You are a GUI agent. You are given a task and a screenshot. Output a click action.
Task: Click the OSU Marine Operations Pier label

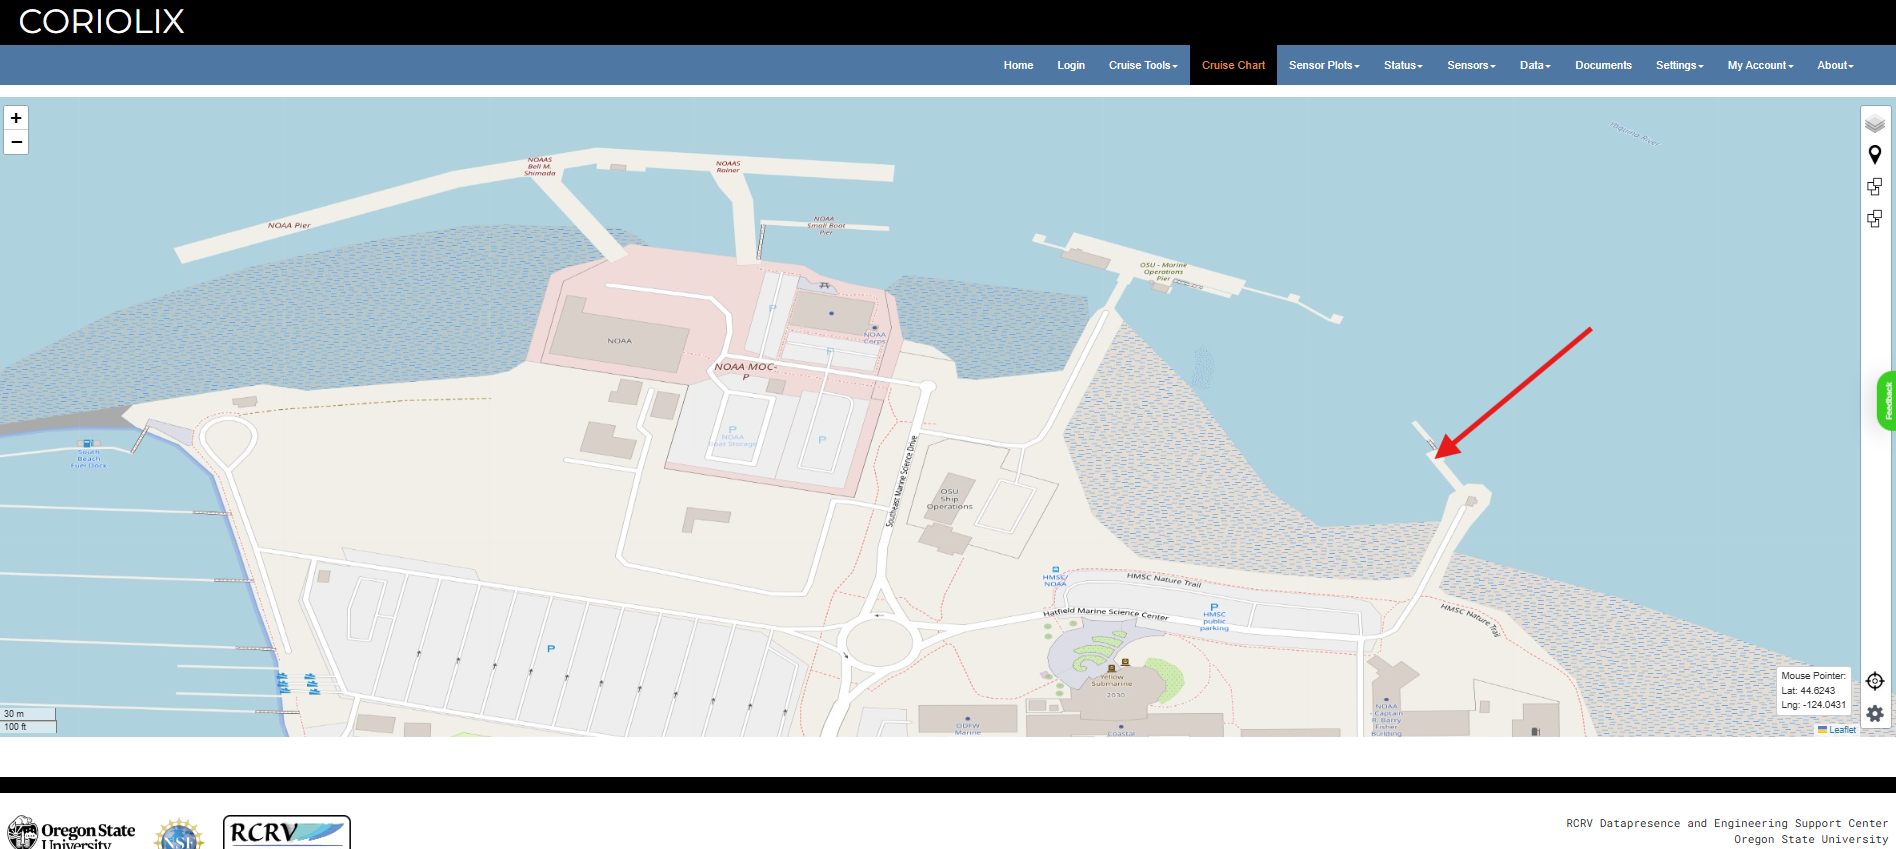[1163, 271]
